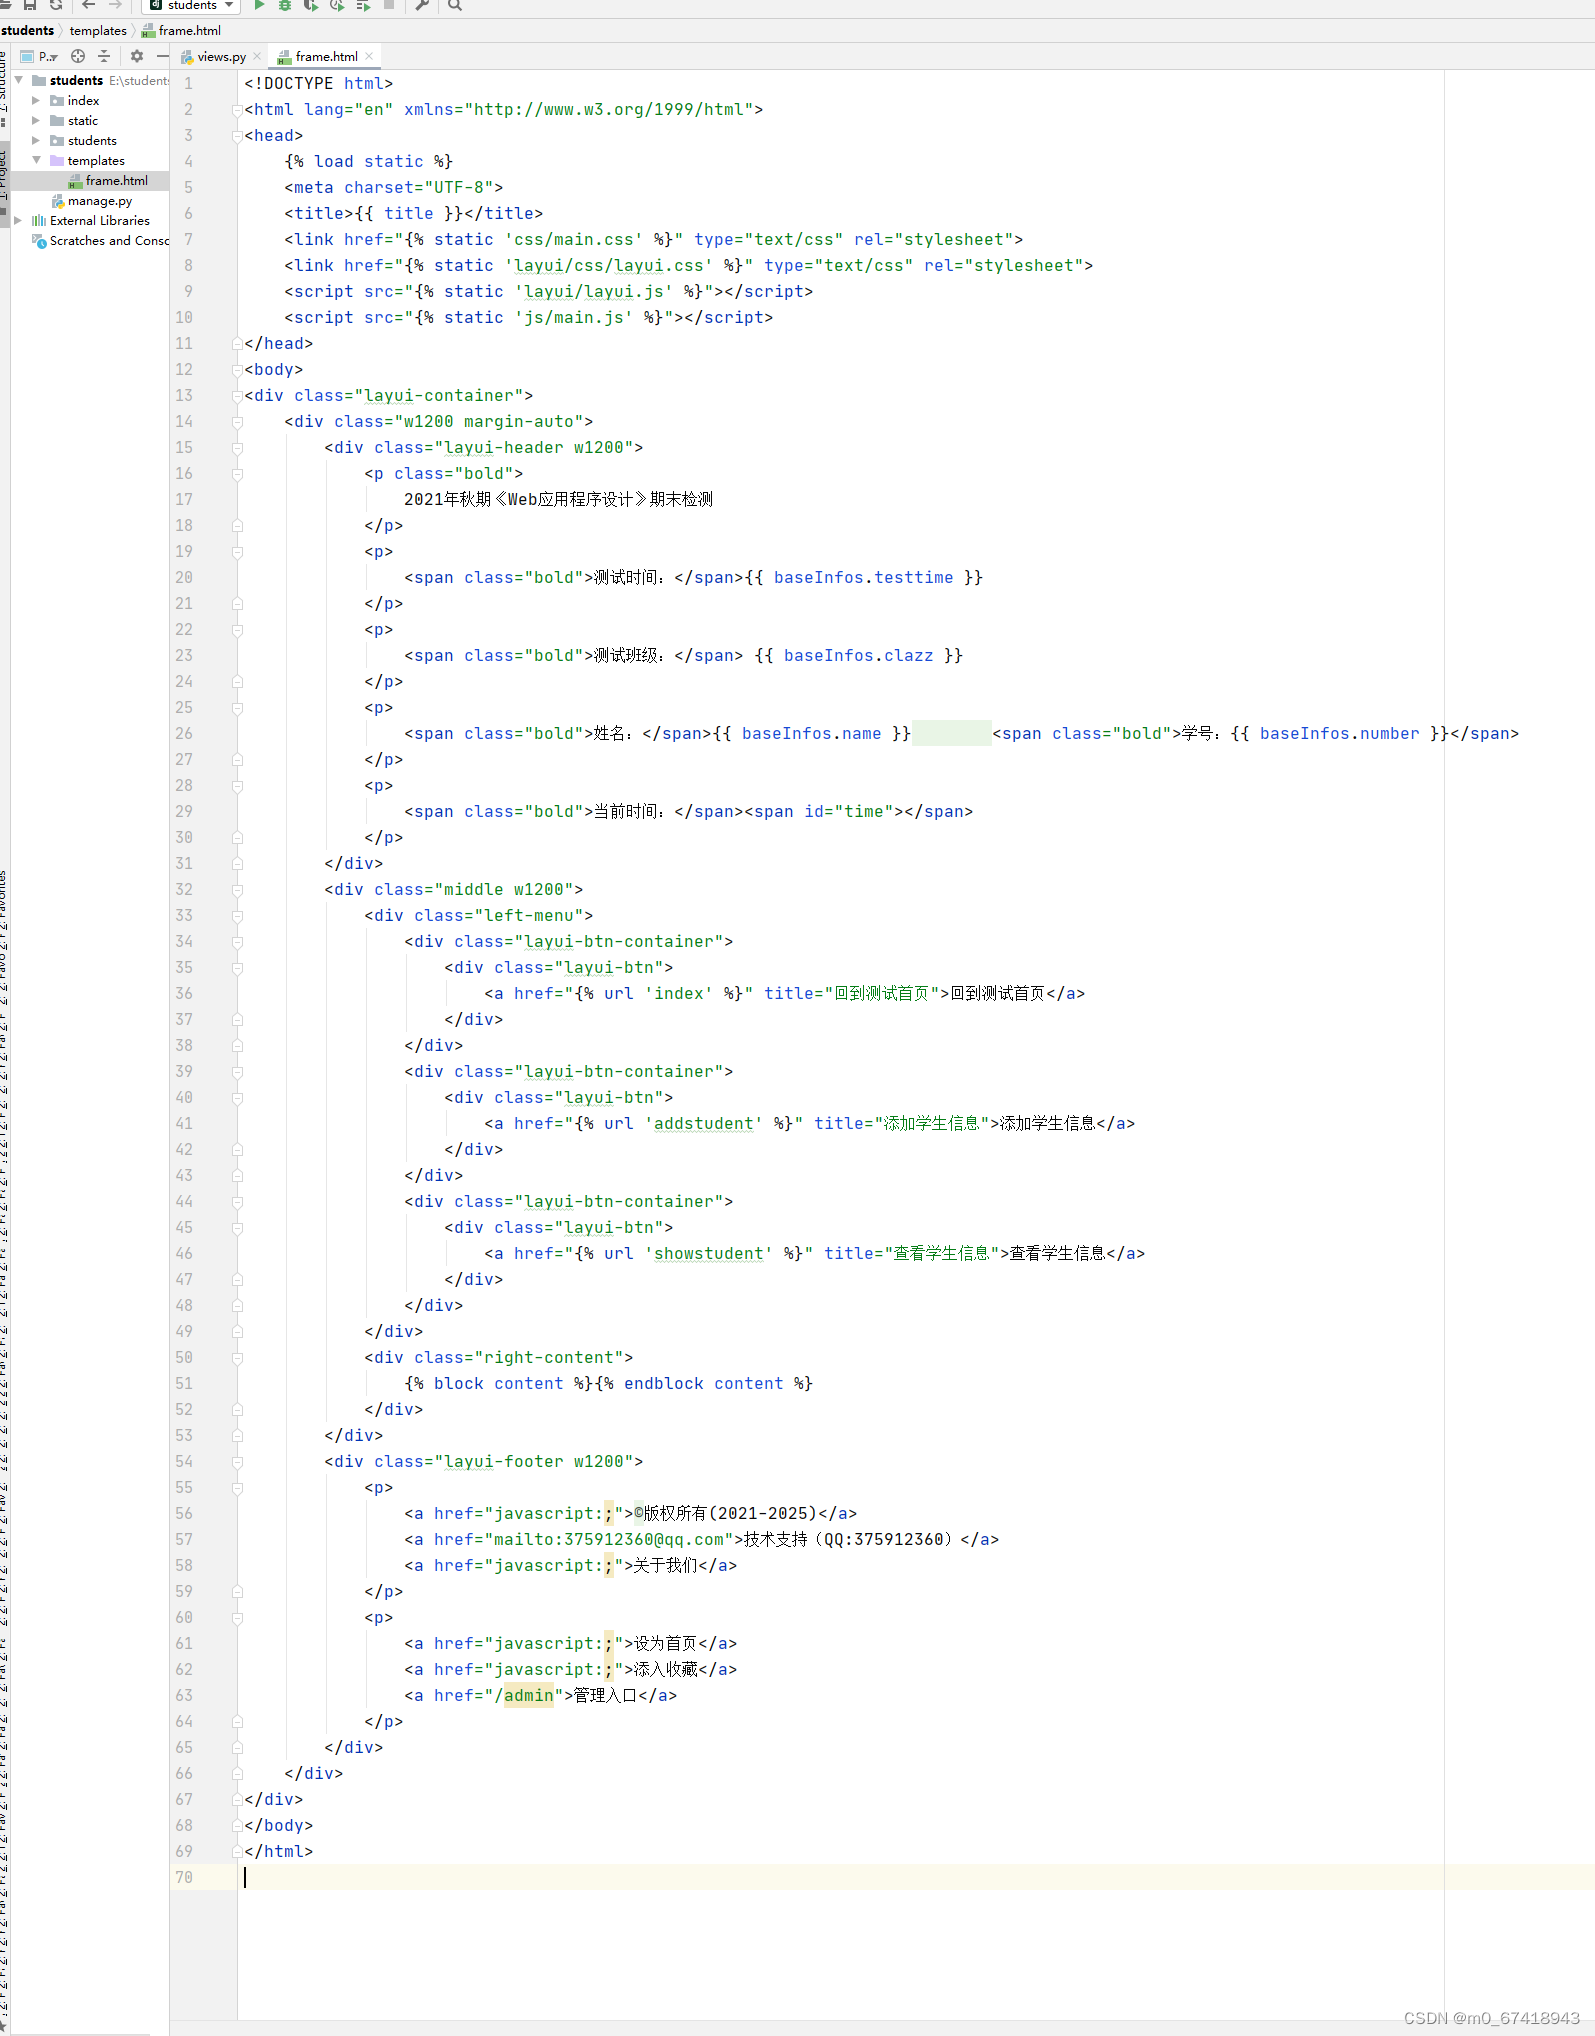1595x2036 pixels.
Task: Click the 'students' breadcrumb
Action: (28, 31)
